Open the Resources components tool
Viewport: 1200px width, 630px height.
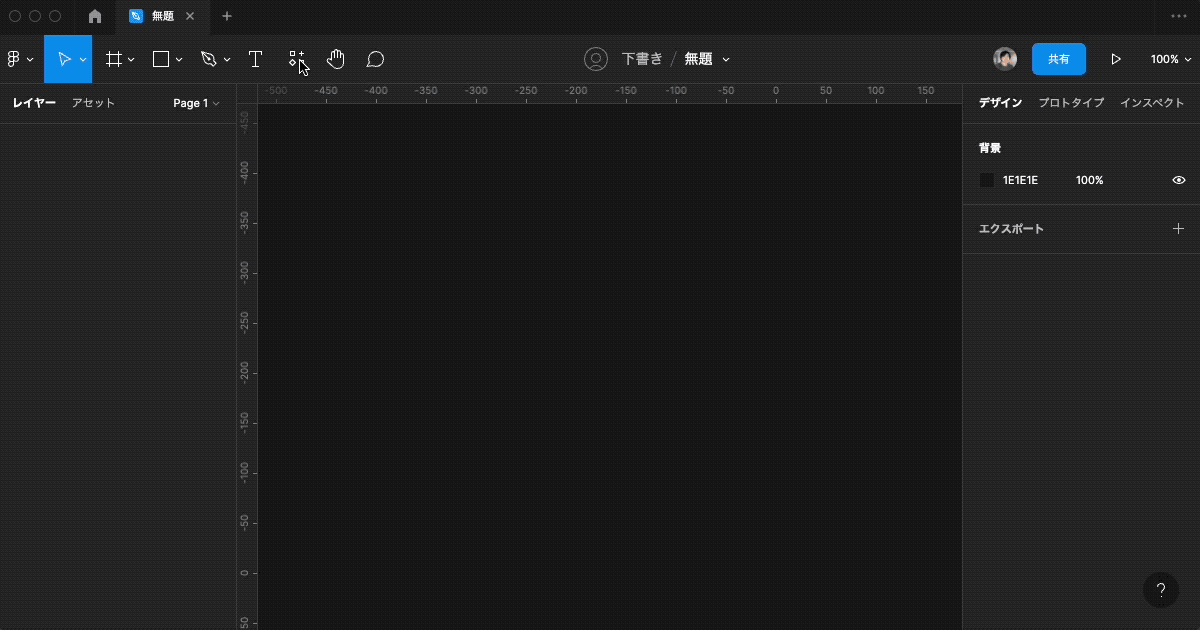pos(296,59)
